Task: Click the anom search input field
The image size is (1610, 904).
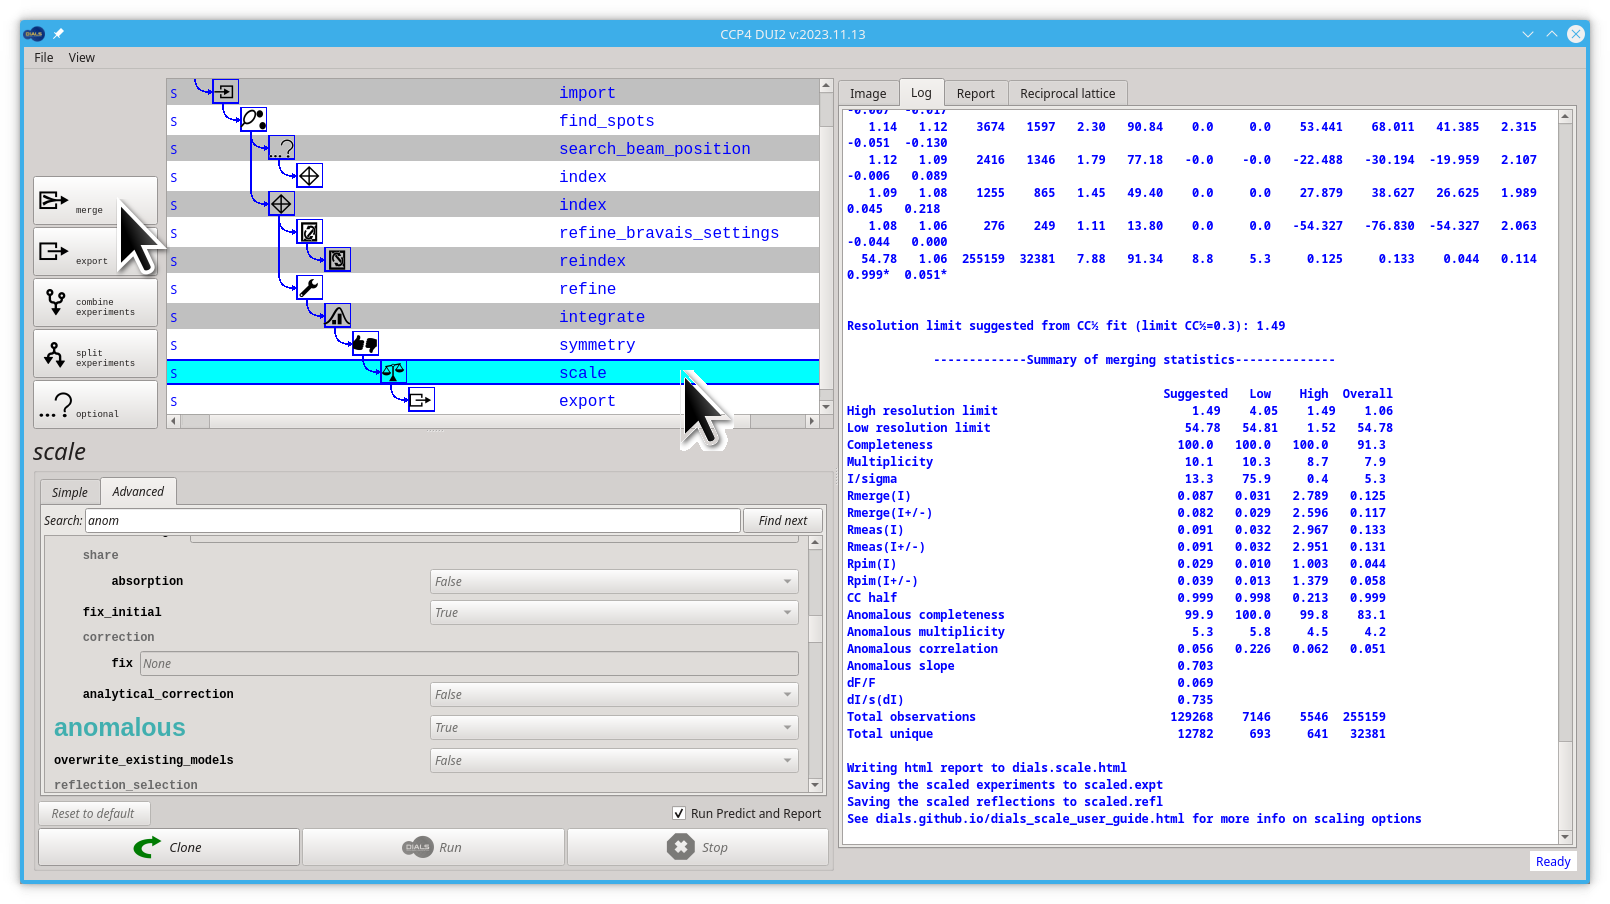Action: point(413,521)
